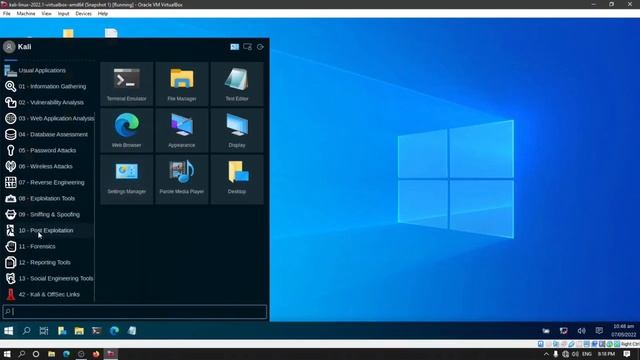Open file manager icon on Kali panel
The image size is (640, 360).
coord(79,331)
